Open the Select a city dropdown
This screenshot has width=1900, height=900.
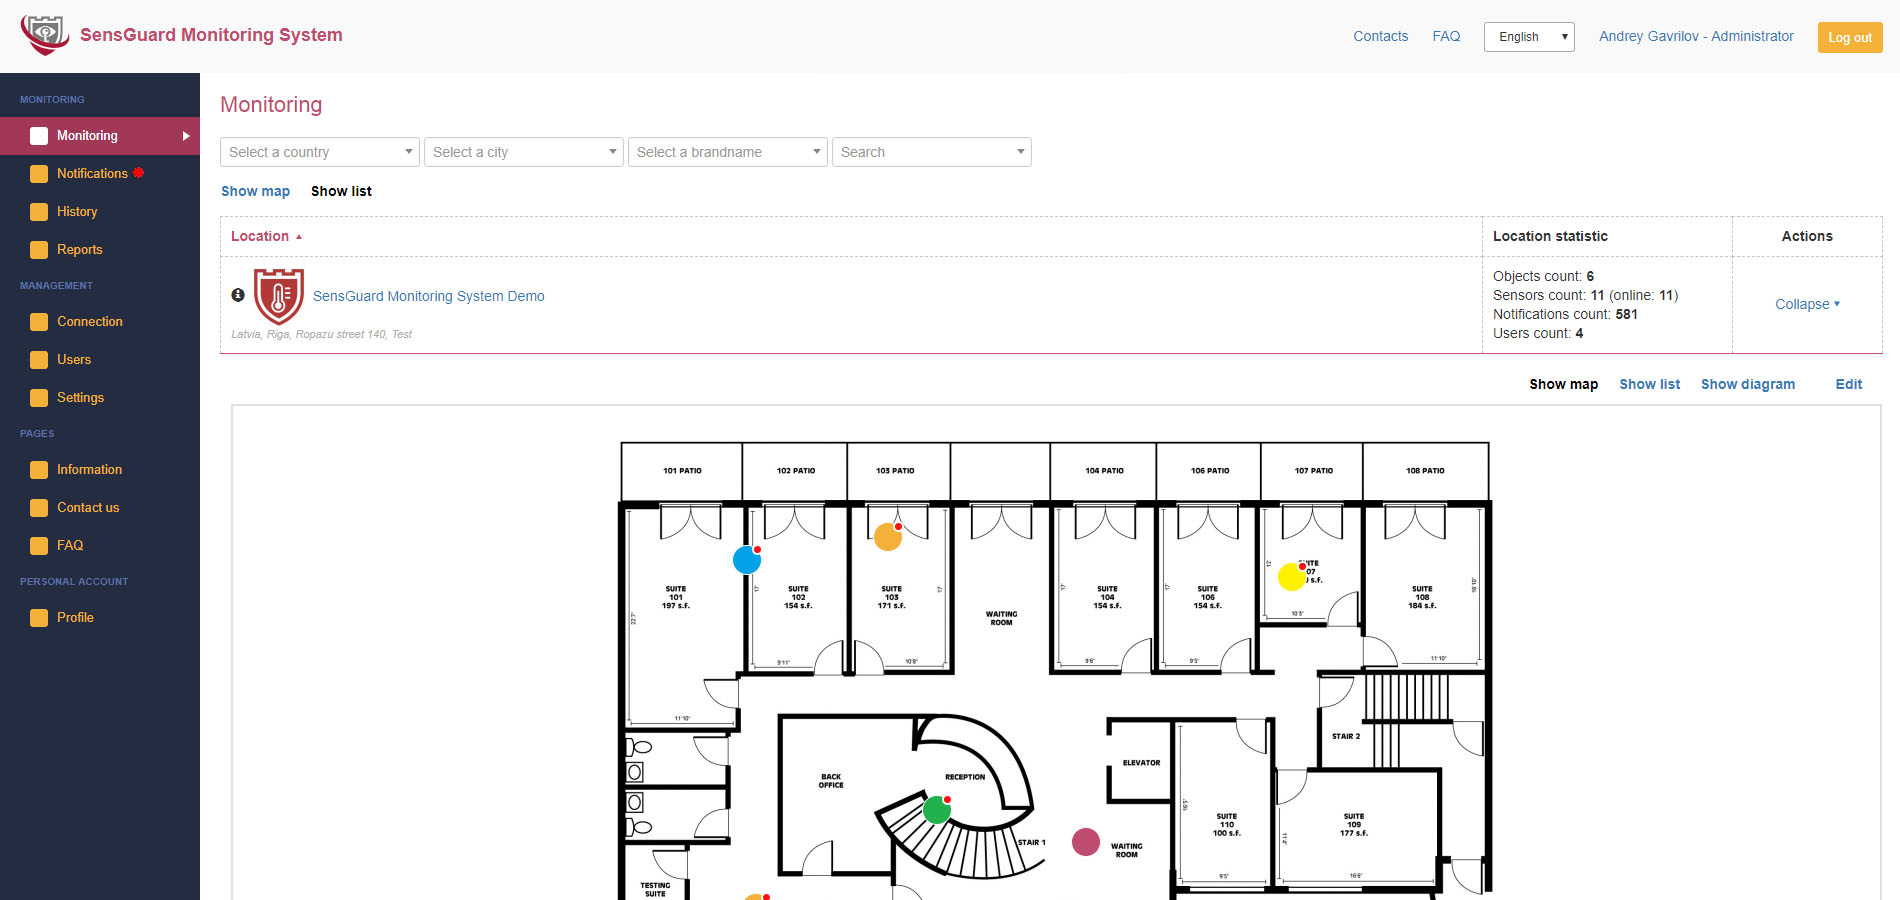point(523,151)
